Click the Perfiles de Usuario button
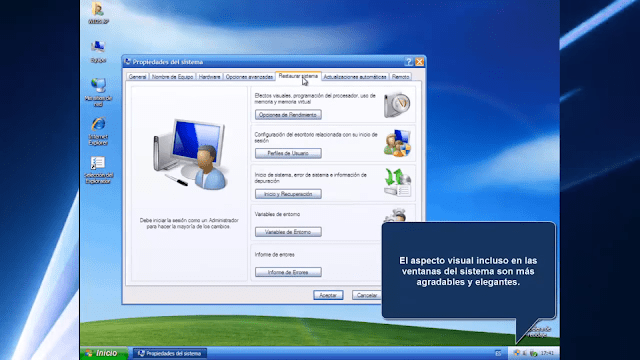Screen dimensions: 640x360 (x=288, y=153)
